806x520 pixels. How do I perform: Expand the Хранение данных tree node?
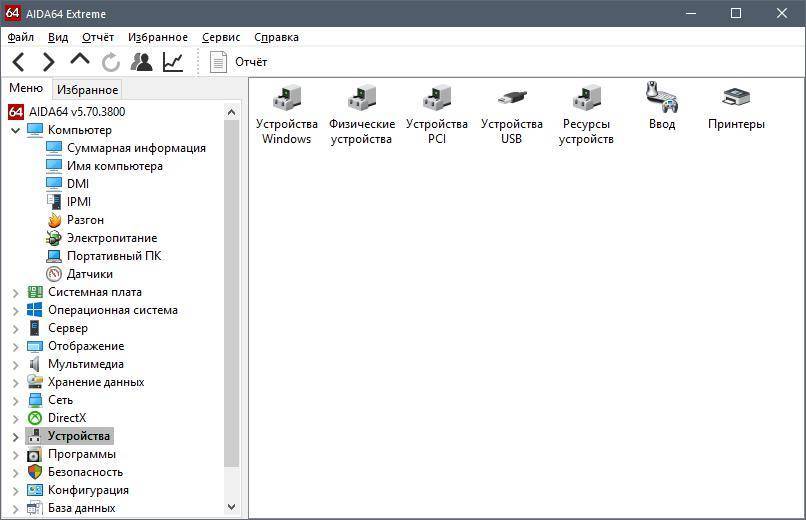tap(16, 382)
